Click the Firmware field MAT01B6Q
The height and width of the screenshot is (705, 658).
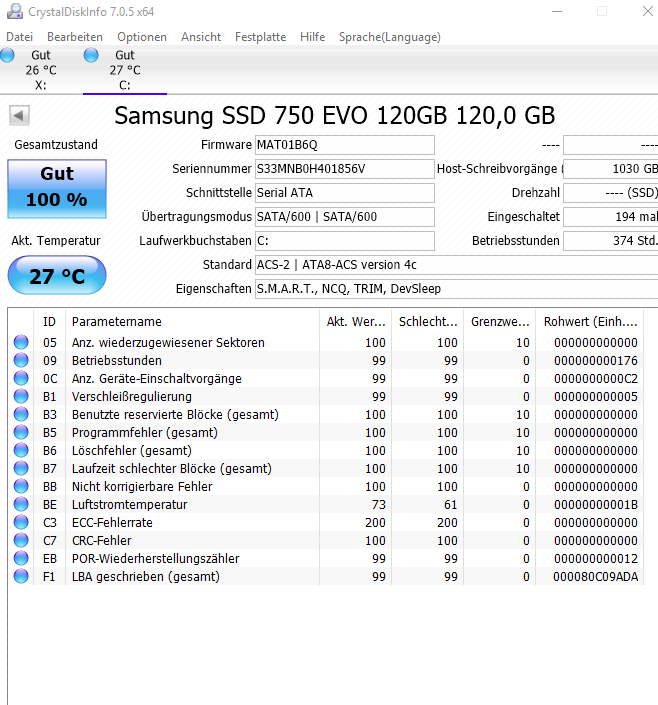point(345,145)
